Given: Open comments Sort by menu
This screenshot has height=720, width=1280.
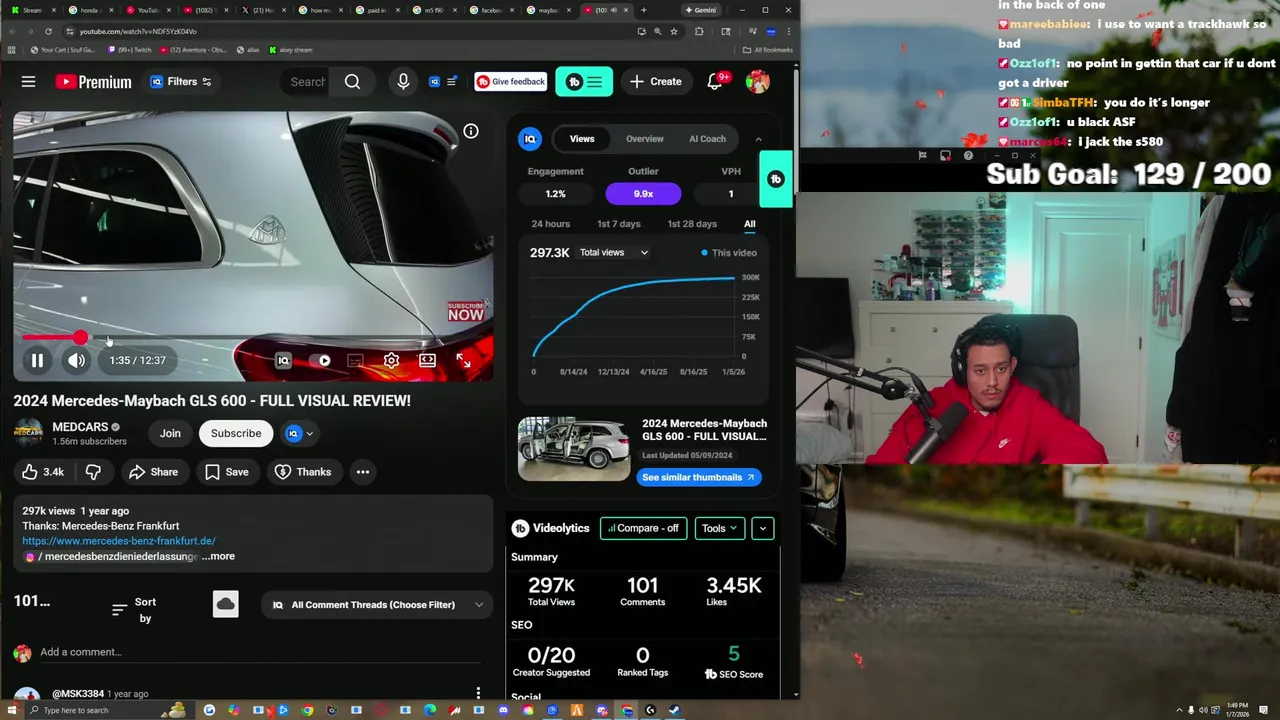Looking at the screenshot, I should (x=134, y=609).
